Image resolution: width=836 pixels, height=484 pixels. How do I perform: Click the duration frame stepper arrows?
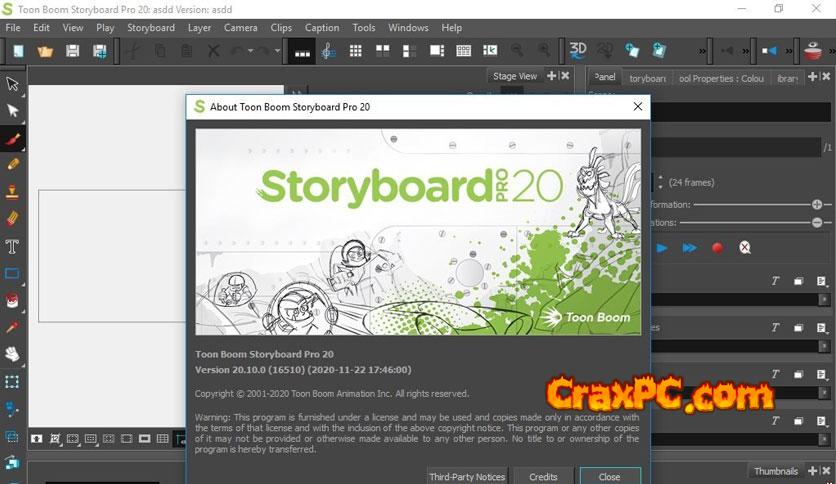coord(660,182)
